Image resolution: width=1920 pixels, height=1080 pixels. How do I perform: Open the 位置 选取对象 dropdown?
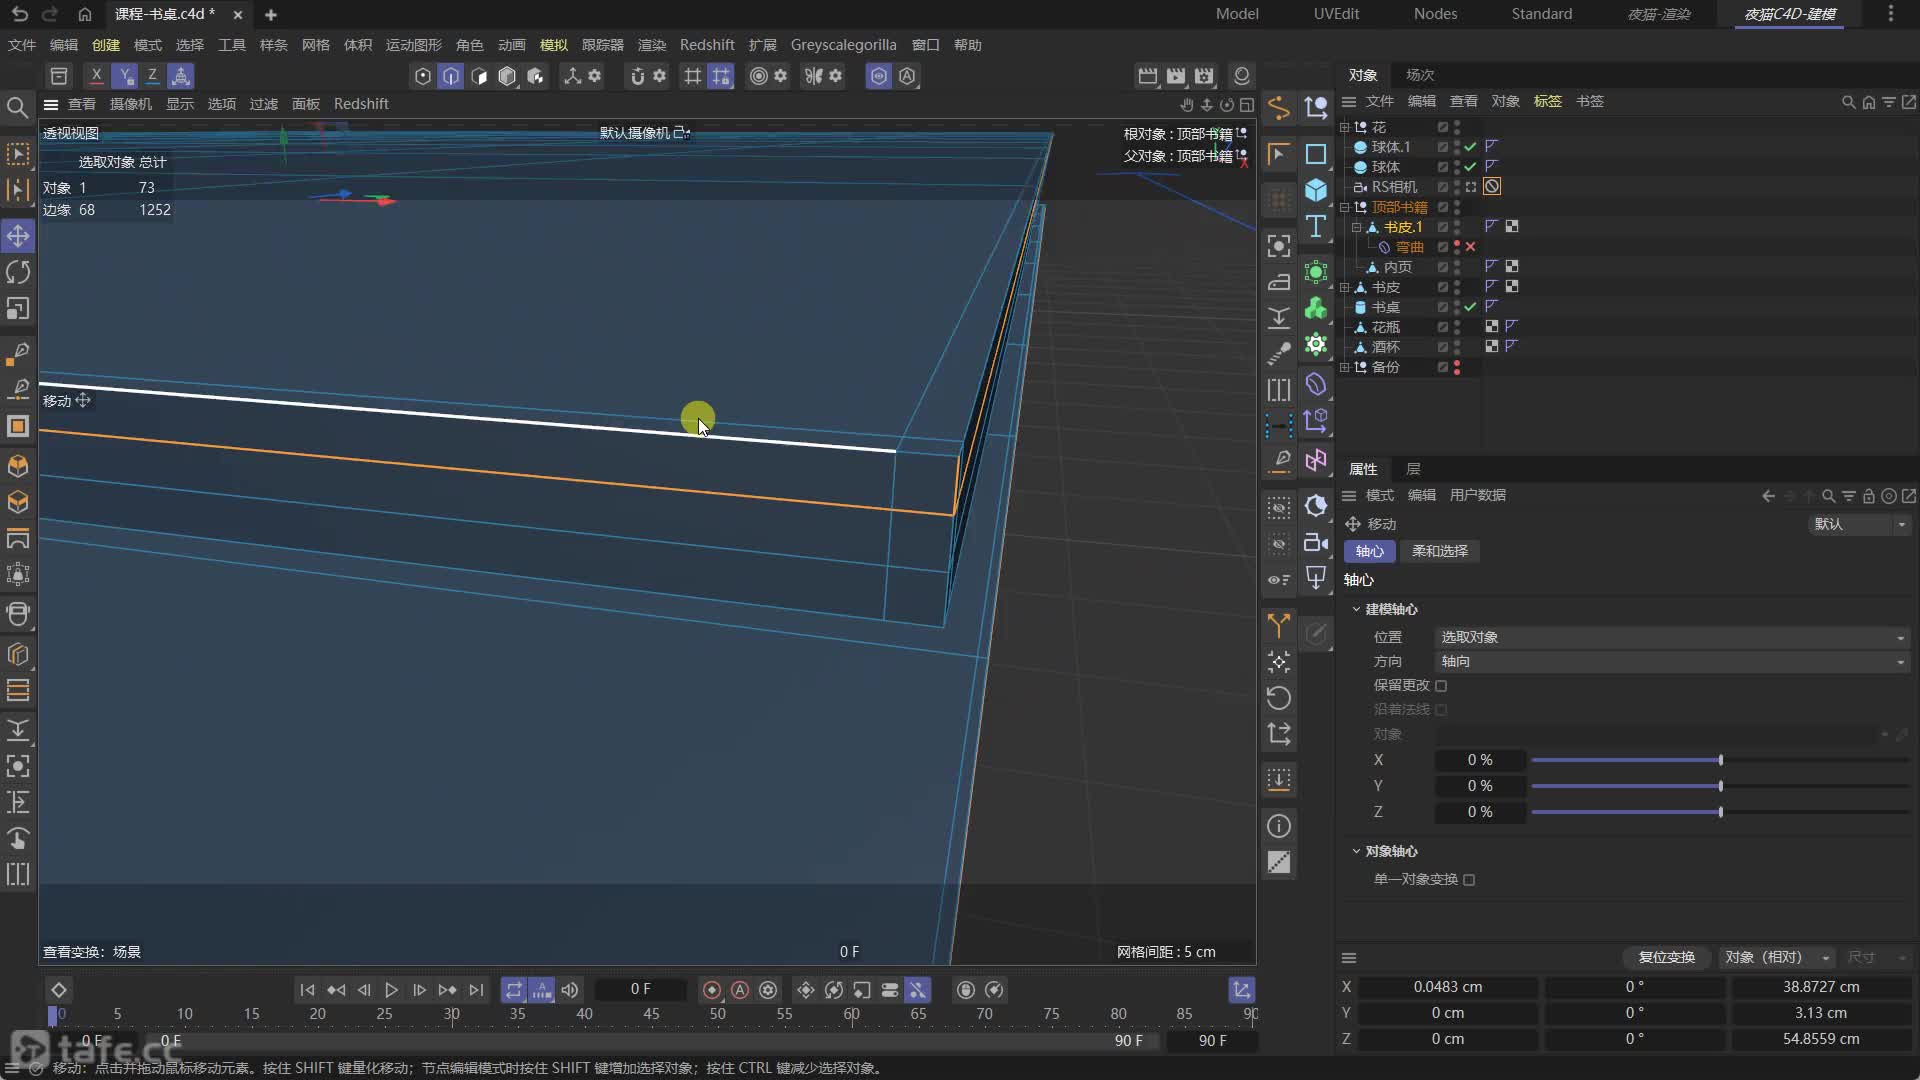click(x=1672, y=638)
